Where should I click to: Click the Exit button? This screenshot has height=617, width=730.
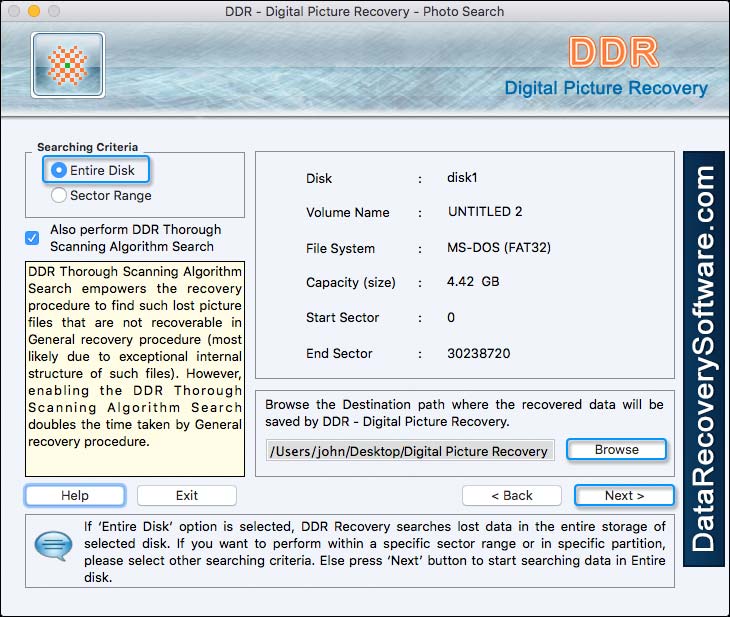[x=187, y=496]
